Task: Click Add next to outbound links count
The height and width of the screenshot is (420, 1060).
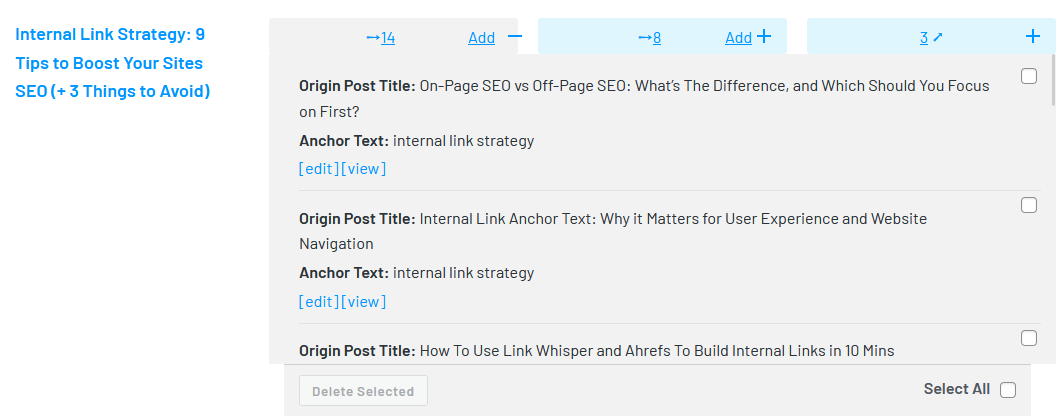Action: pos(738,38)
